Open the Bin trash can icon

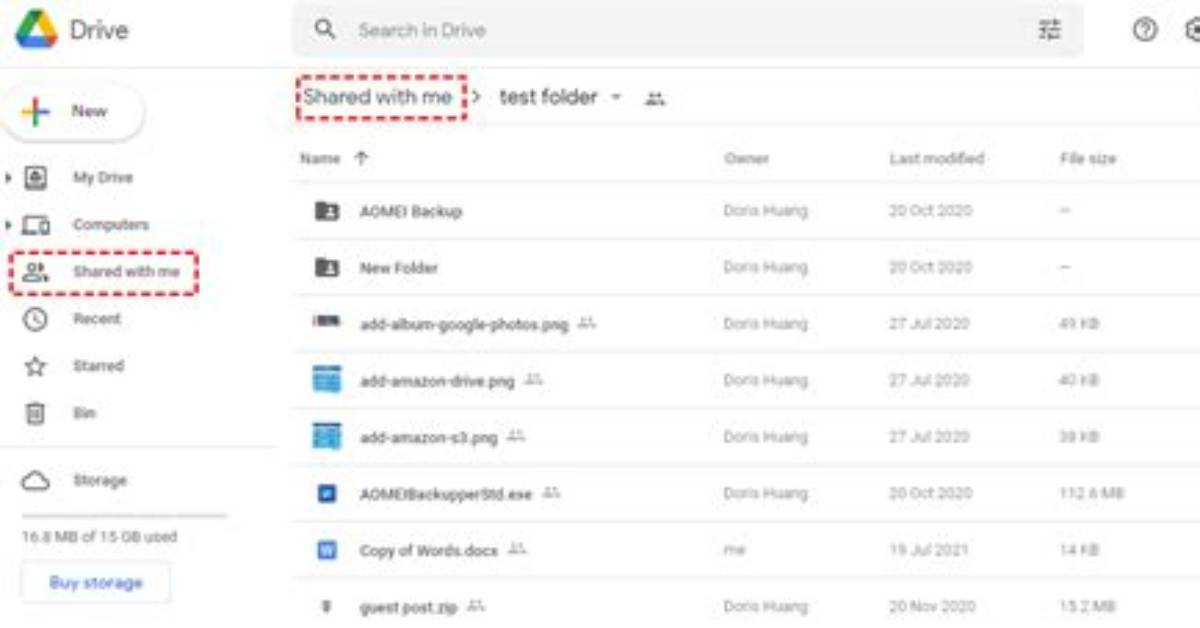tap(35, 413)
